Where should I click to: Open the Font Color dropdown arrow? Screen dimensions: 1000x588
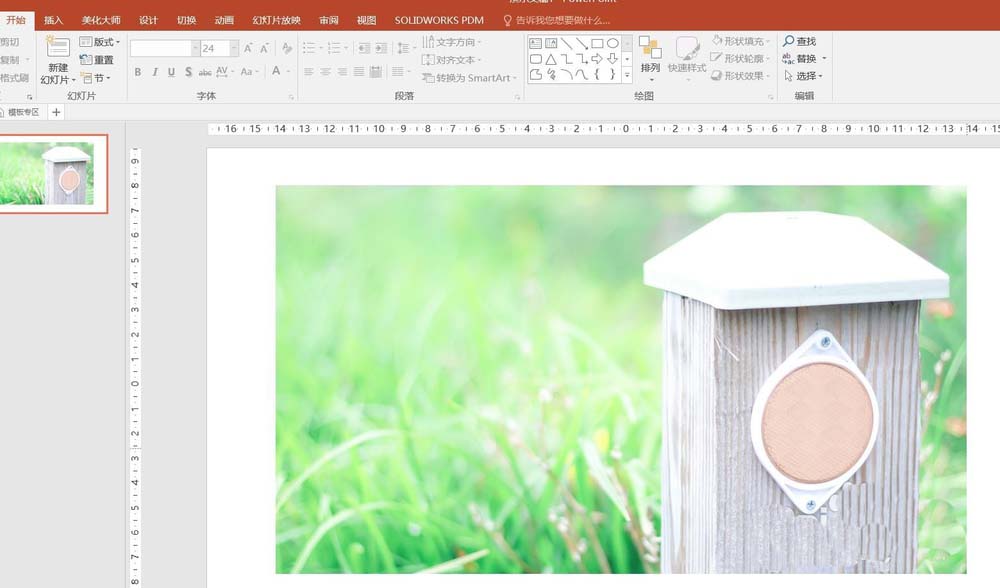tap(289, 72)
